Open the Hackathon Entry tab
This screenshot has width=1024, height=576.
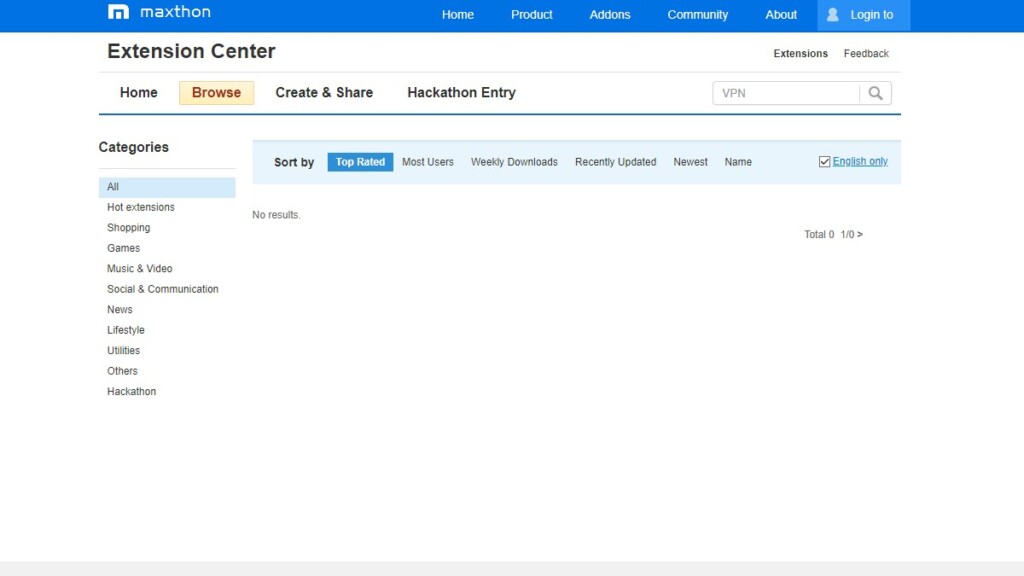[x=461, y=93]
